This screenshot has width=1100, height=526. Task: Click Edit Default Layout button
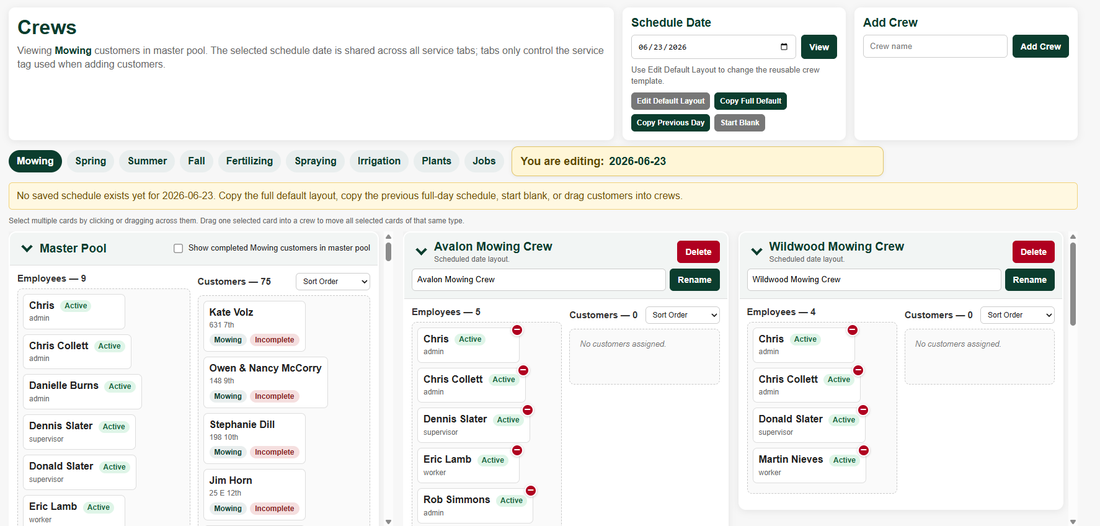pos(671,101)
